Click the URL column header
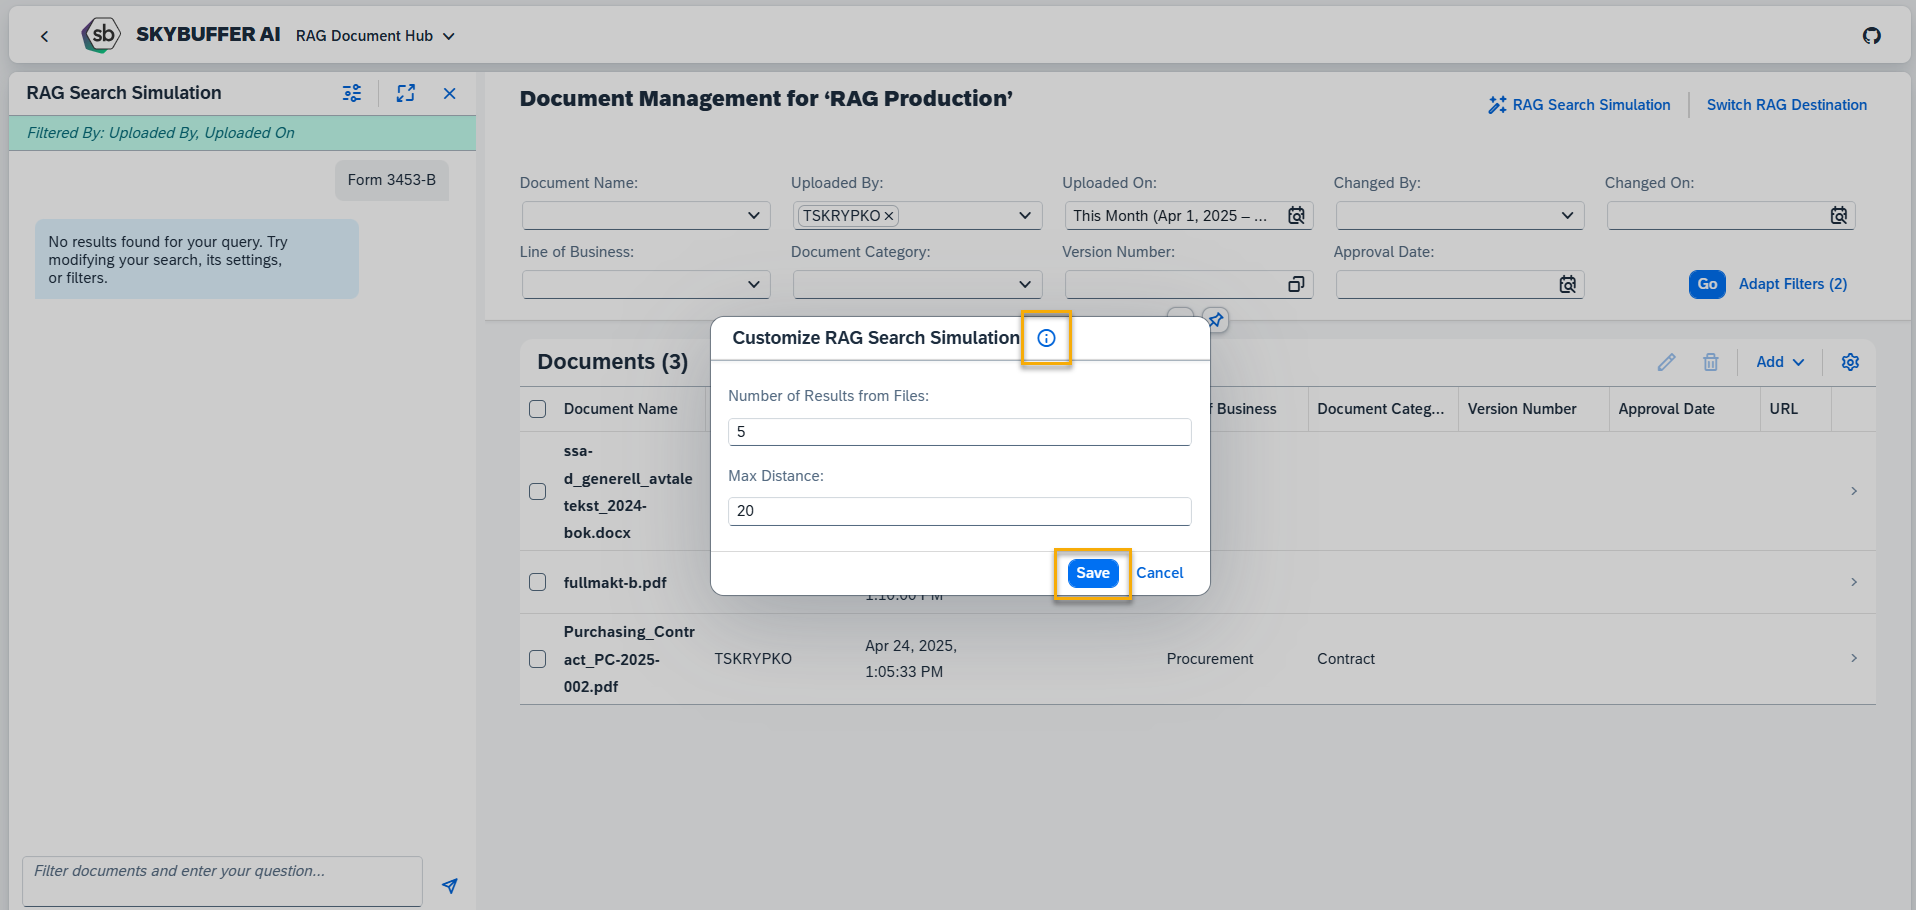Screen dimensions: 1916x910 tap(1783, 409)
